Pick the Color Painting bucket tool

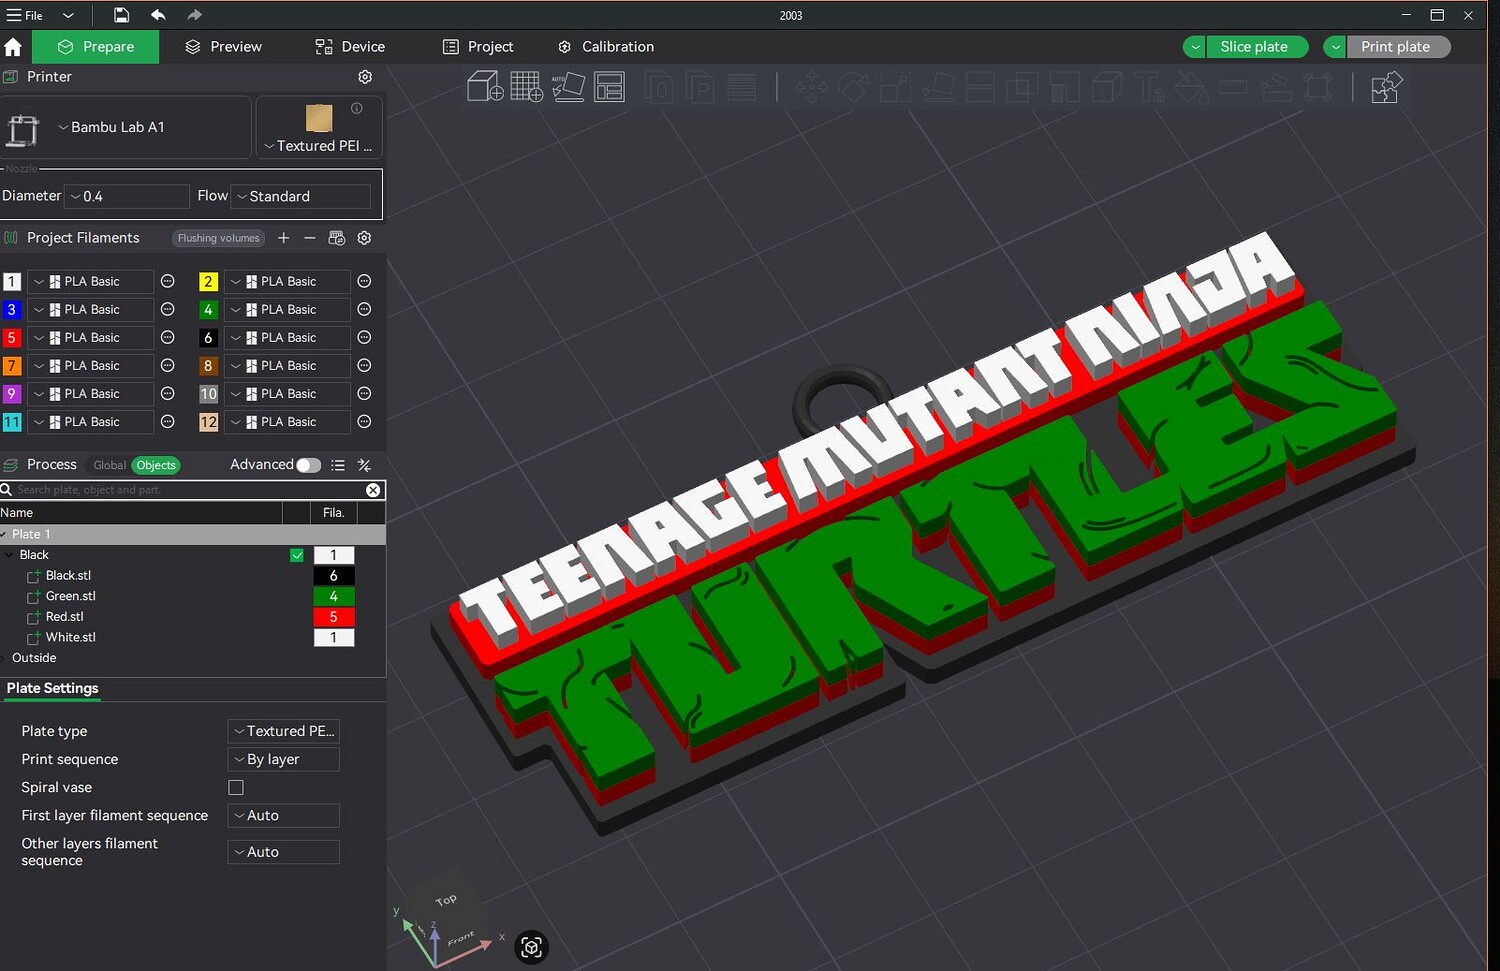click(x=1190, y=88)
